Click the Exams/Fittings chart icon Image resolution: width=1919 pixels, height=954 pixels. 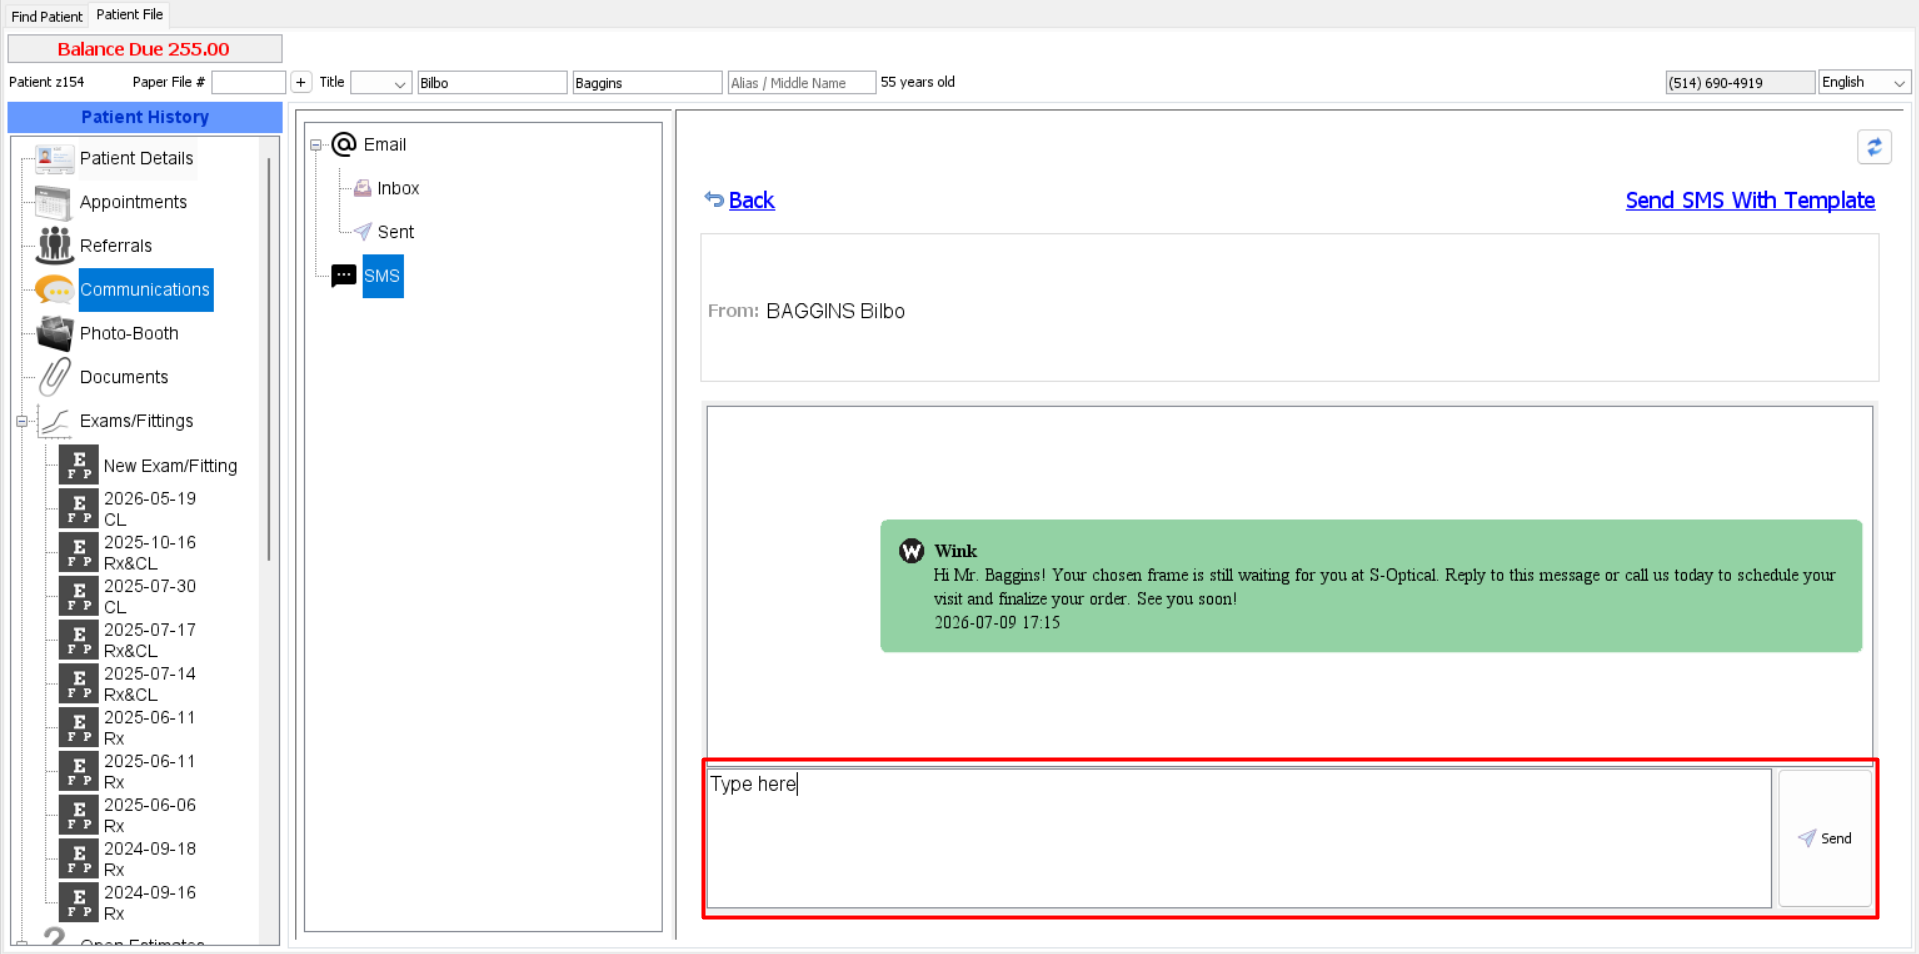click(x=55, y=422)
